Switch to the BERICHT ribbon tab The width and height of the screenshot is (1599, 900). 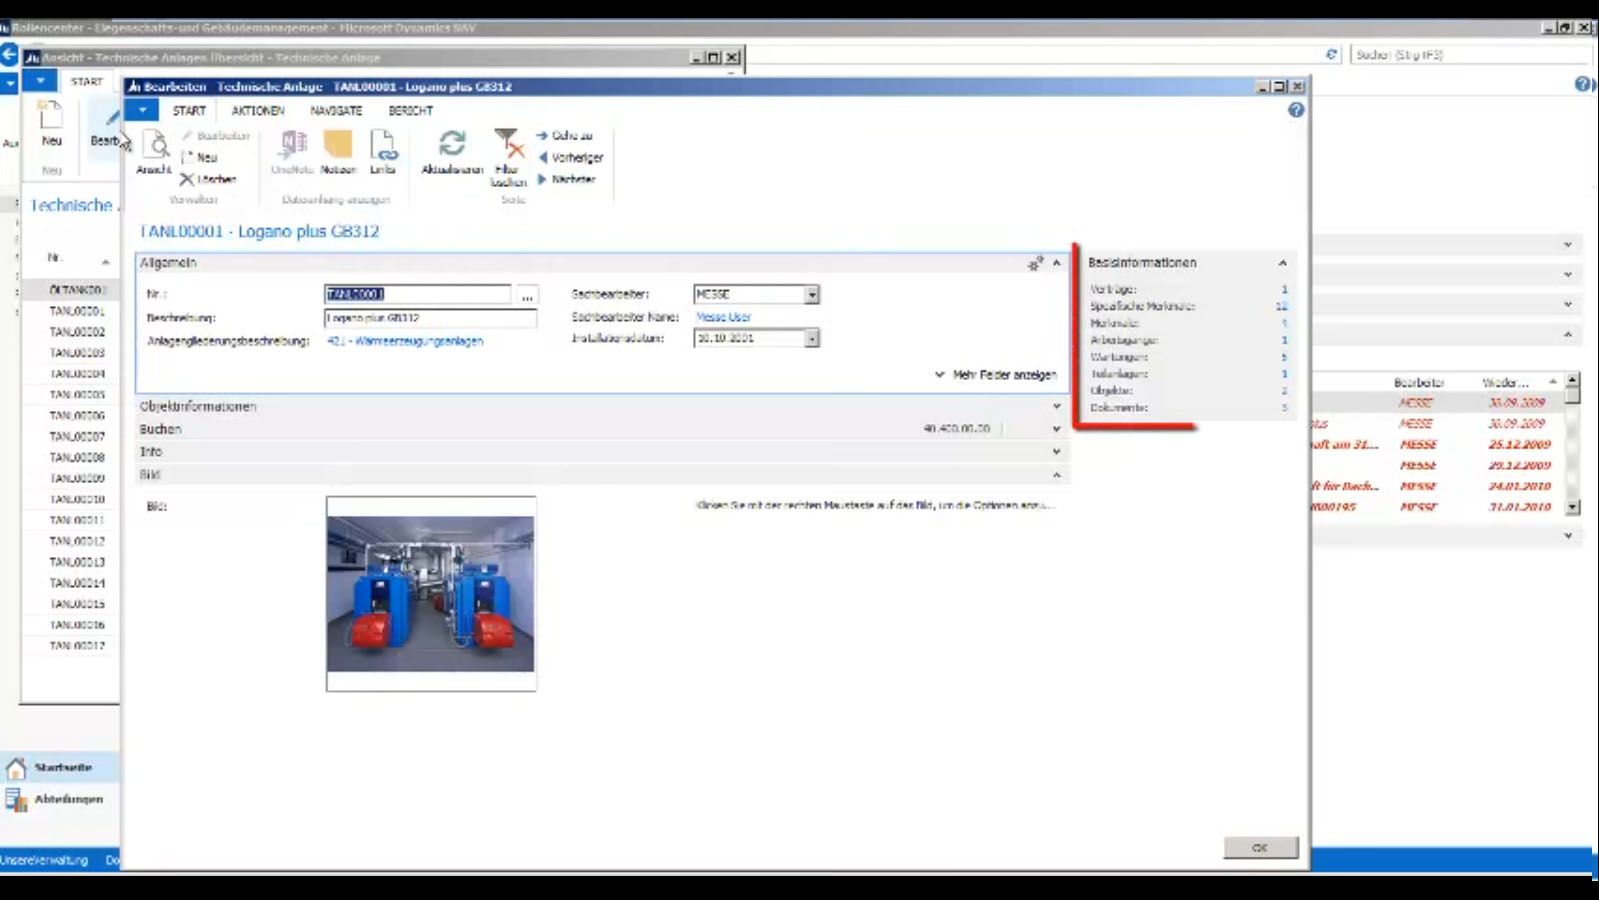pos(410,111)
